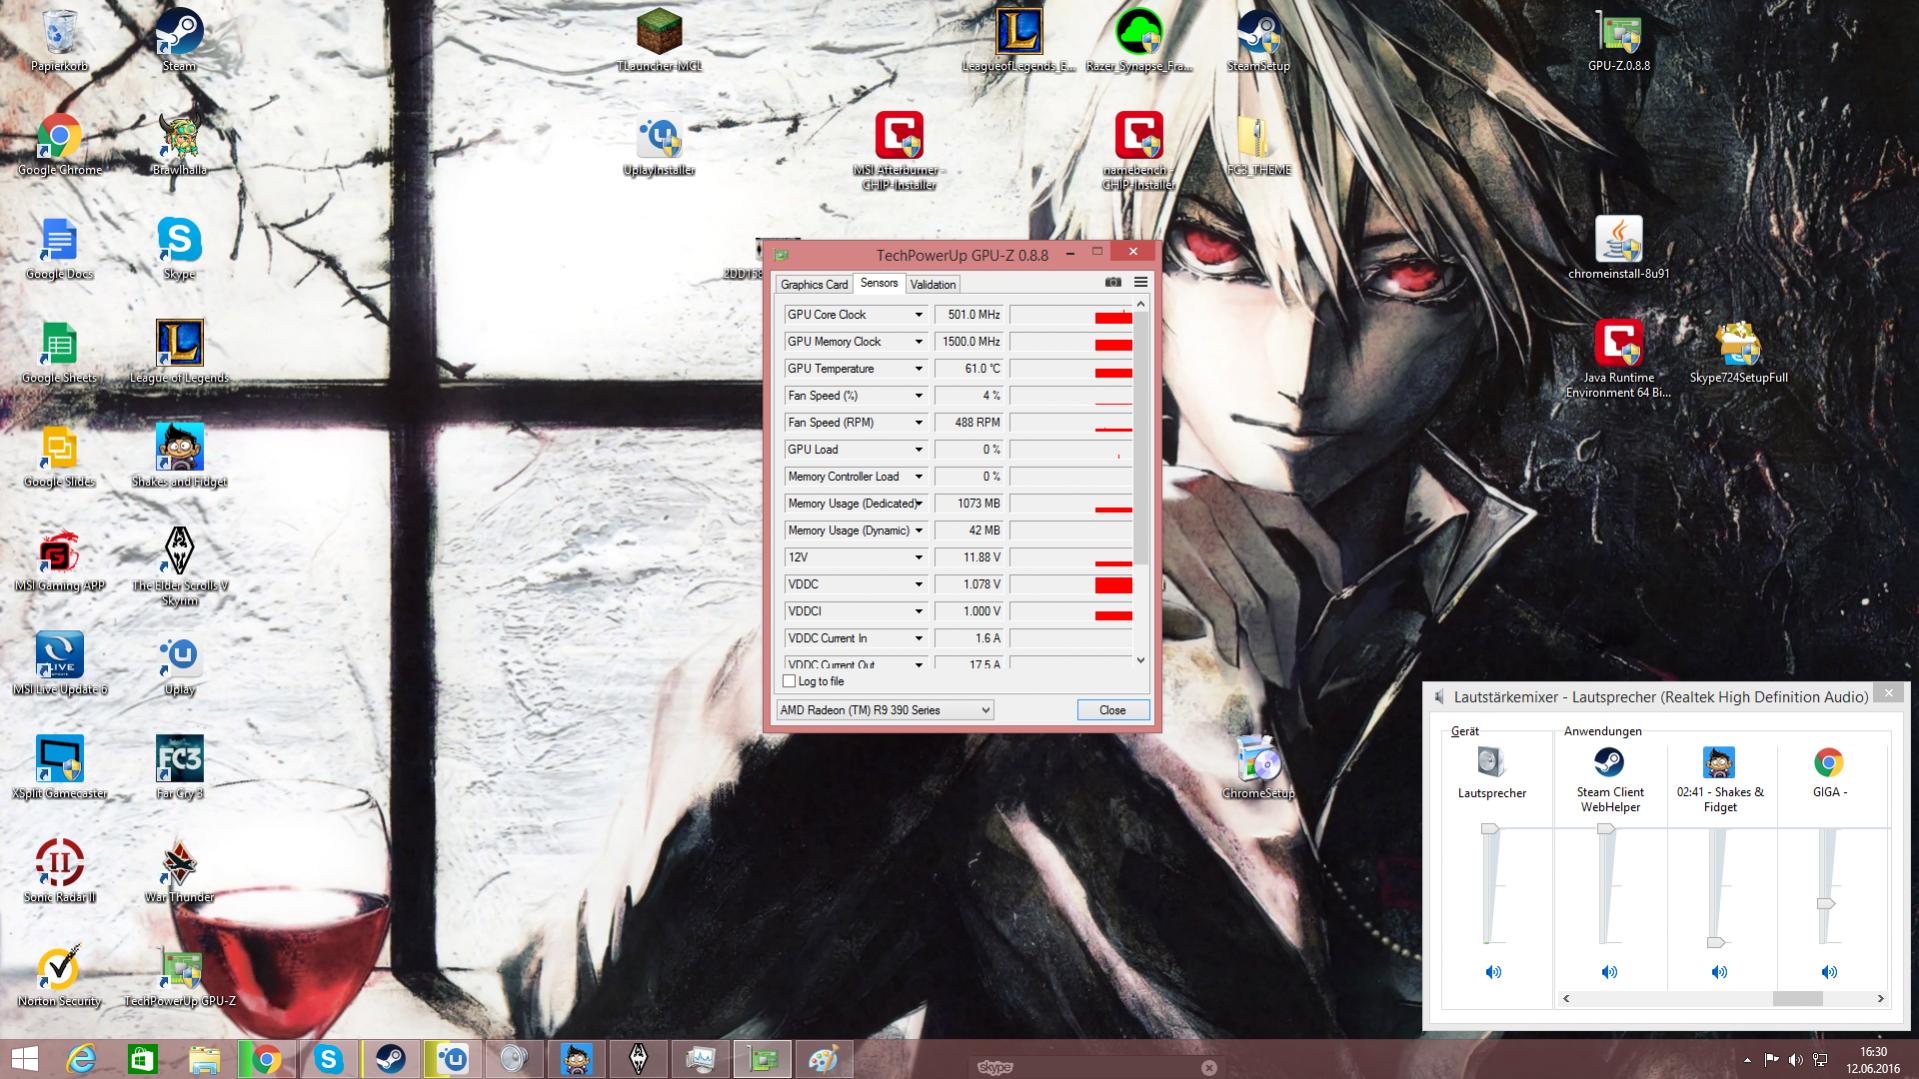The width and height of the screenshot is (1919, 1079).
Task: Open Google Chrome desktop shortcut
Action: (60, 144)
